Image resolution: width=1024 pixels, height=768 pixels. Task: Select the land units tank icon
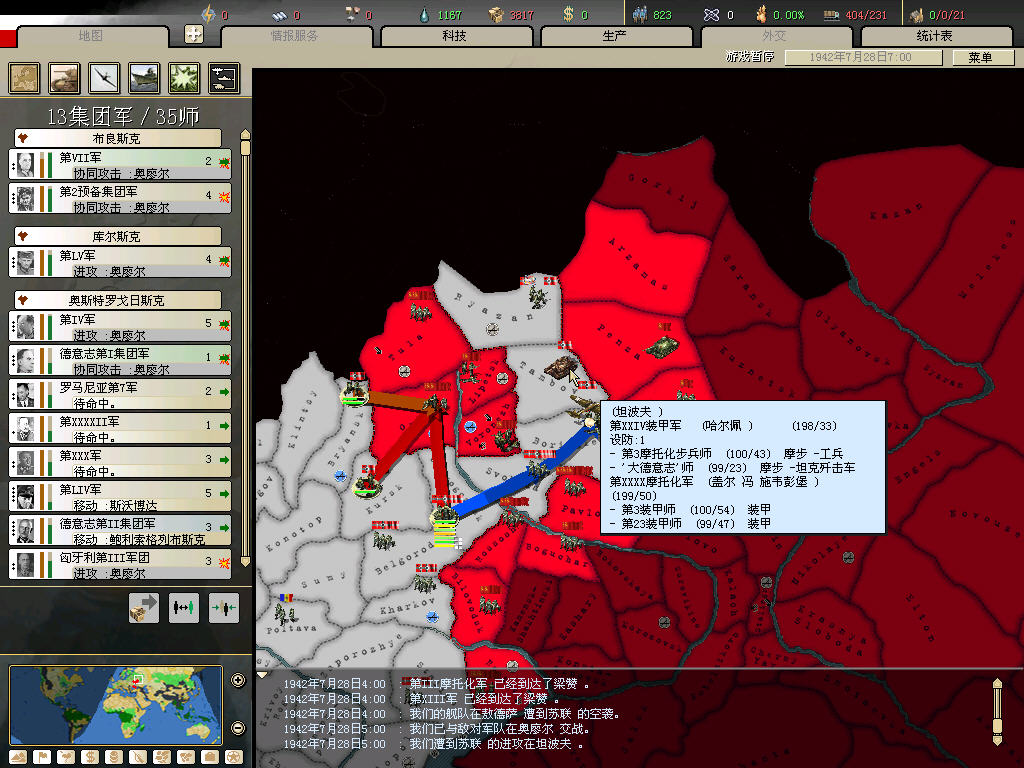(64, 77)
